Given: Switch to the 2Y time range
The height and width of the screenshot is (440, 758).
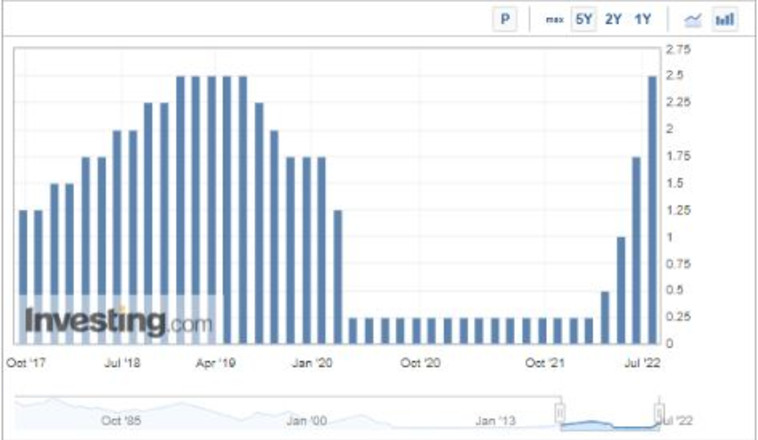Looking at the screenshot, I should [x=613, y=19].
